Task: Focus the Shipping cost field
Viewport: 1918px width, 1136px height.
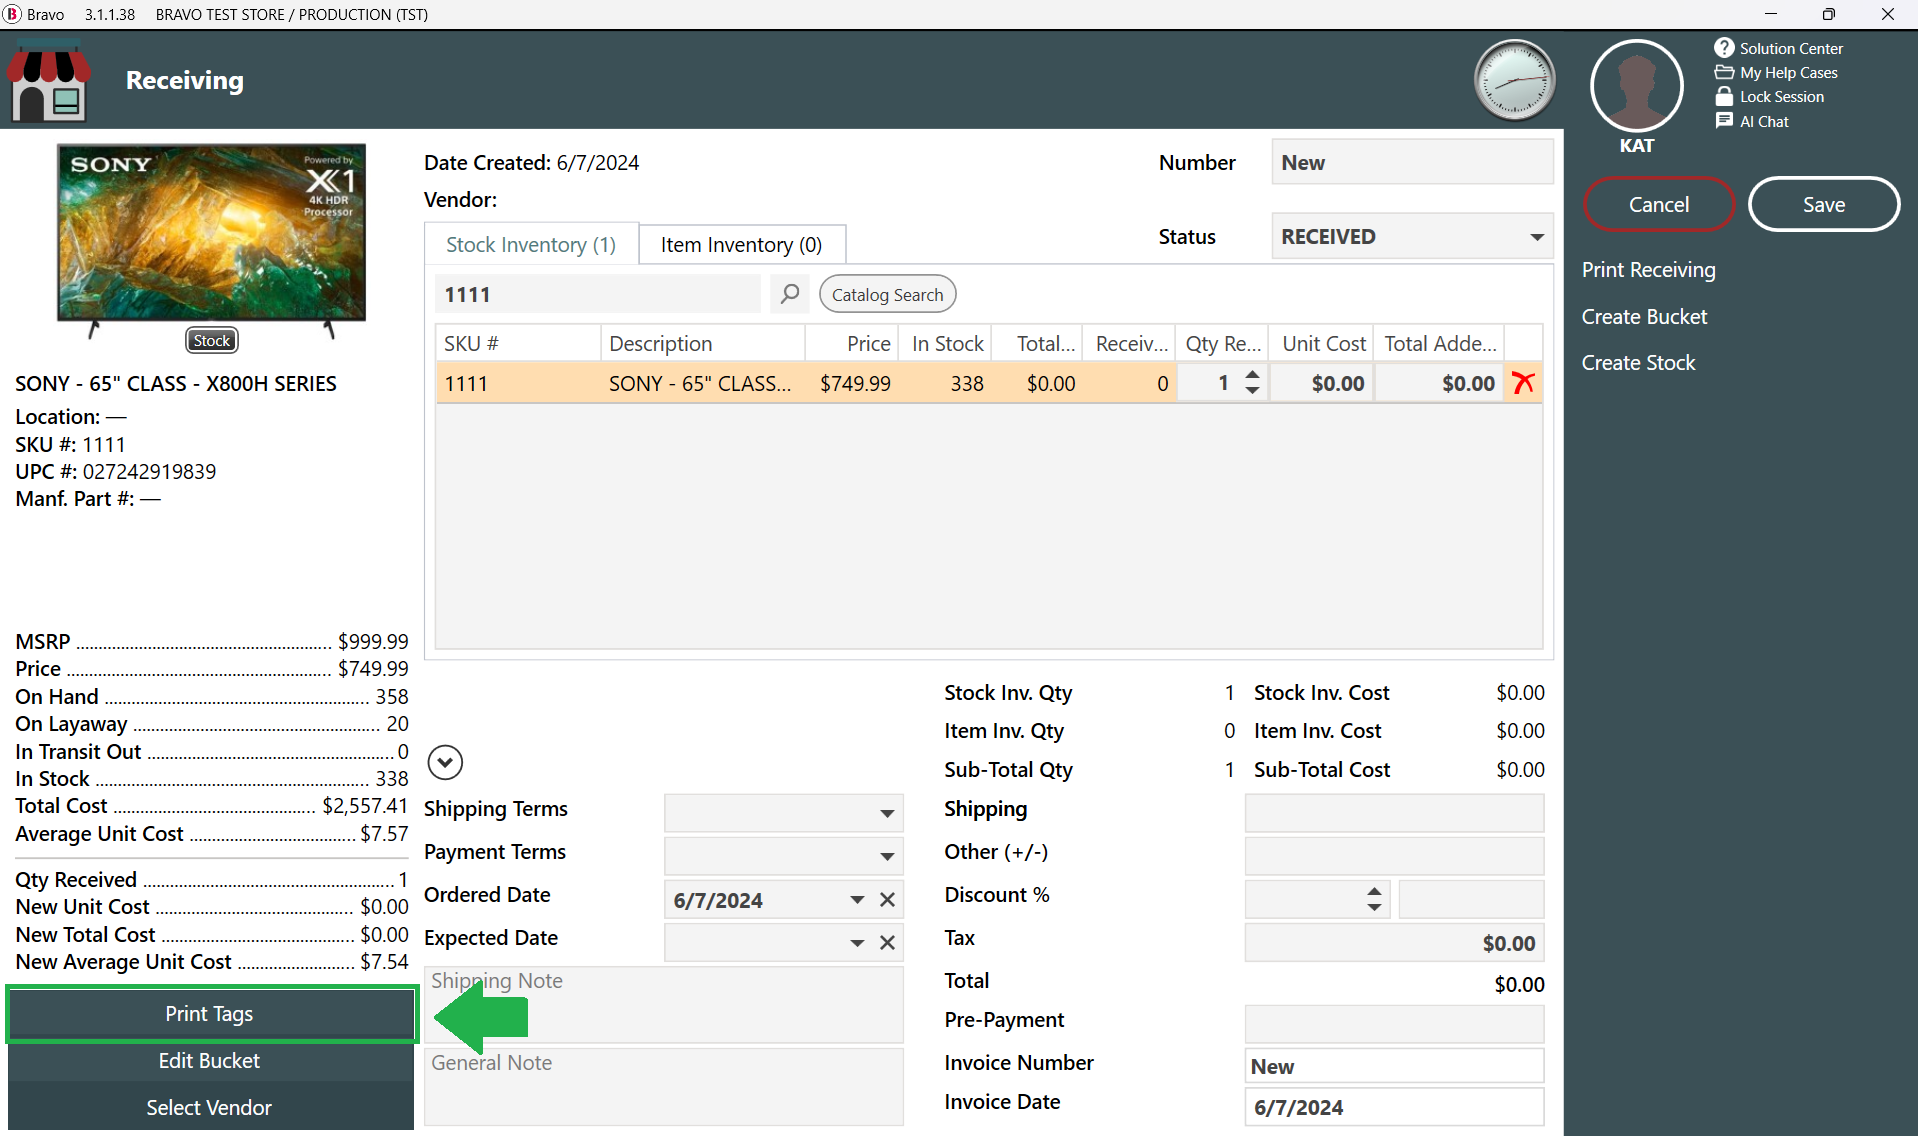Action: pos(1394,813)
